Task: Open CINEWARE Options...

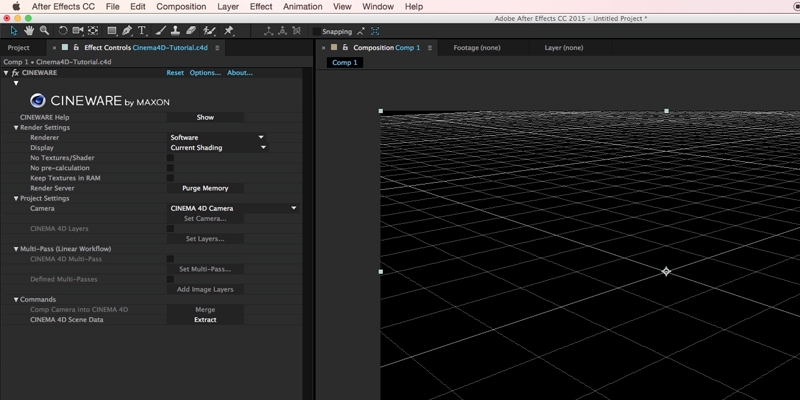Action: point(205,73)
